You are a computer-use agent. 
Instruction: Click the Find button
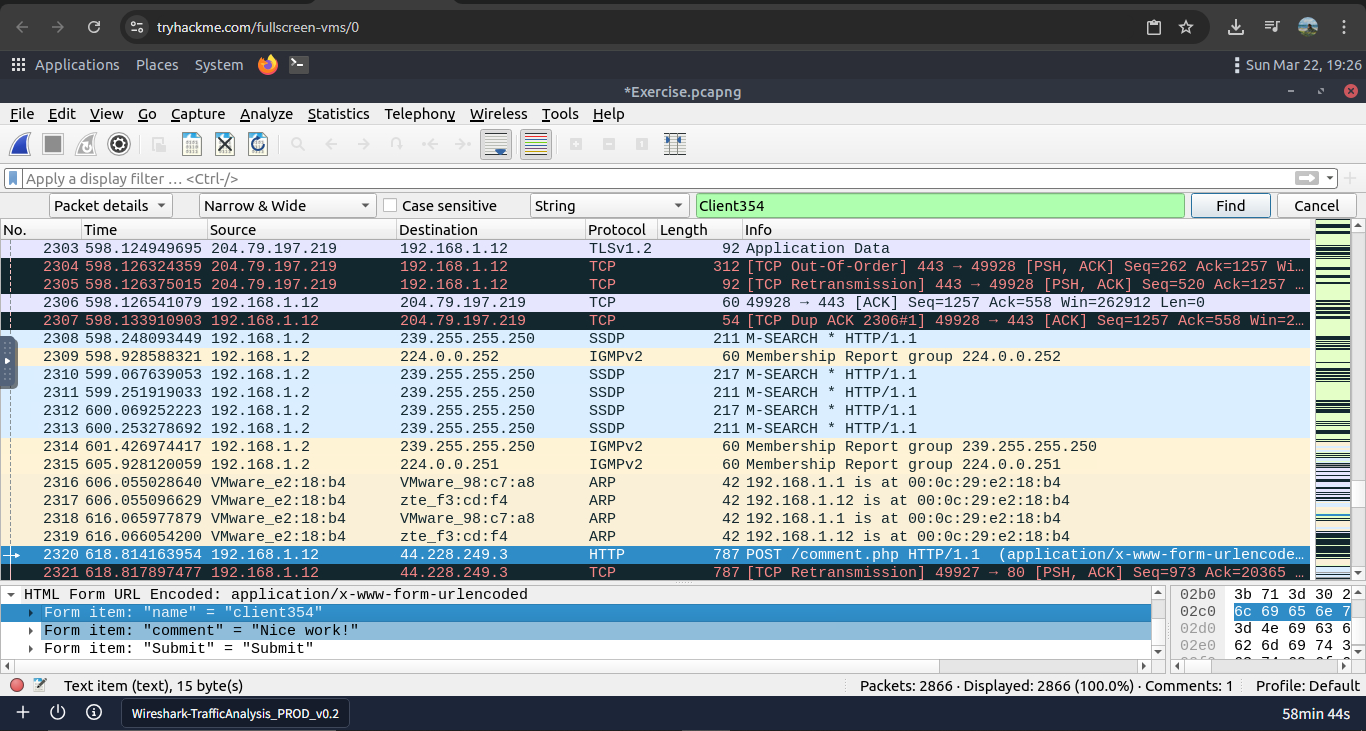1230,206
